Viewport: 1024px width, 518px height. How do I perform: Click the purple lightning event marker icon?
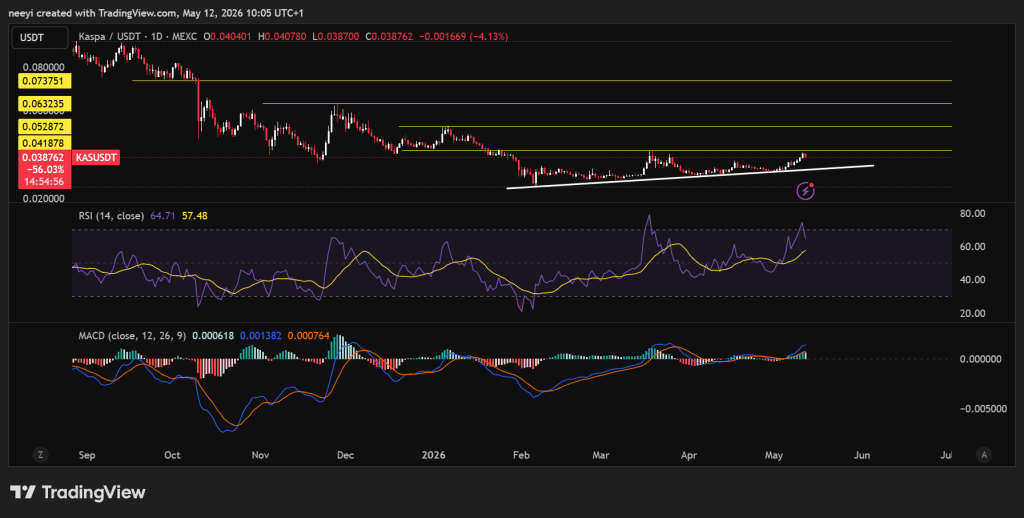(x=806, y=191)
